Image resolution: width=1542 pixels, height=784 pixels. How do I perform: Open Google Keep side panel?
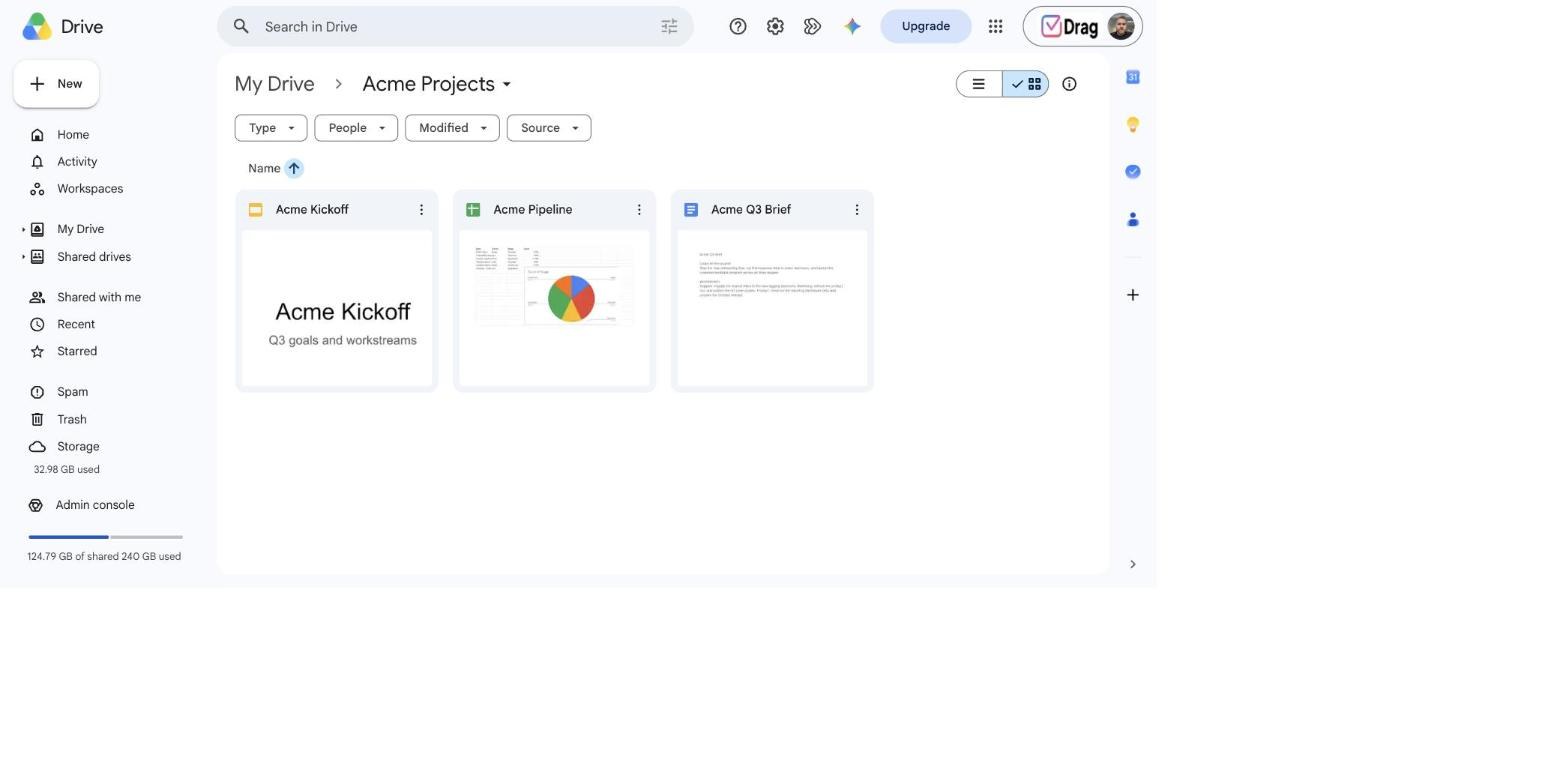1133,124
